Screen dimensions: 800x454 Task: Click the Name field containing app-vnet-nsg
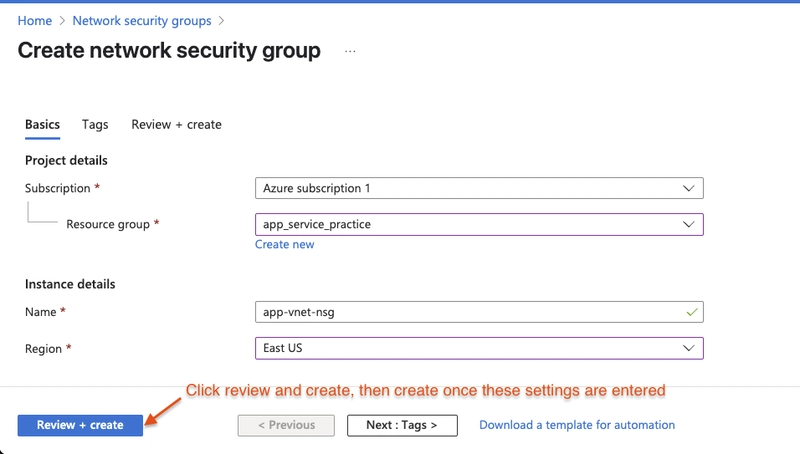479,312
